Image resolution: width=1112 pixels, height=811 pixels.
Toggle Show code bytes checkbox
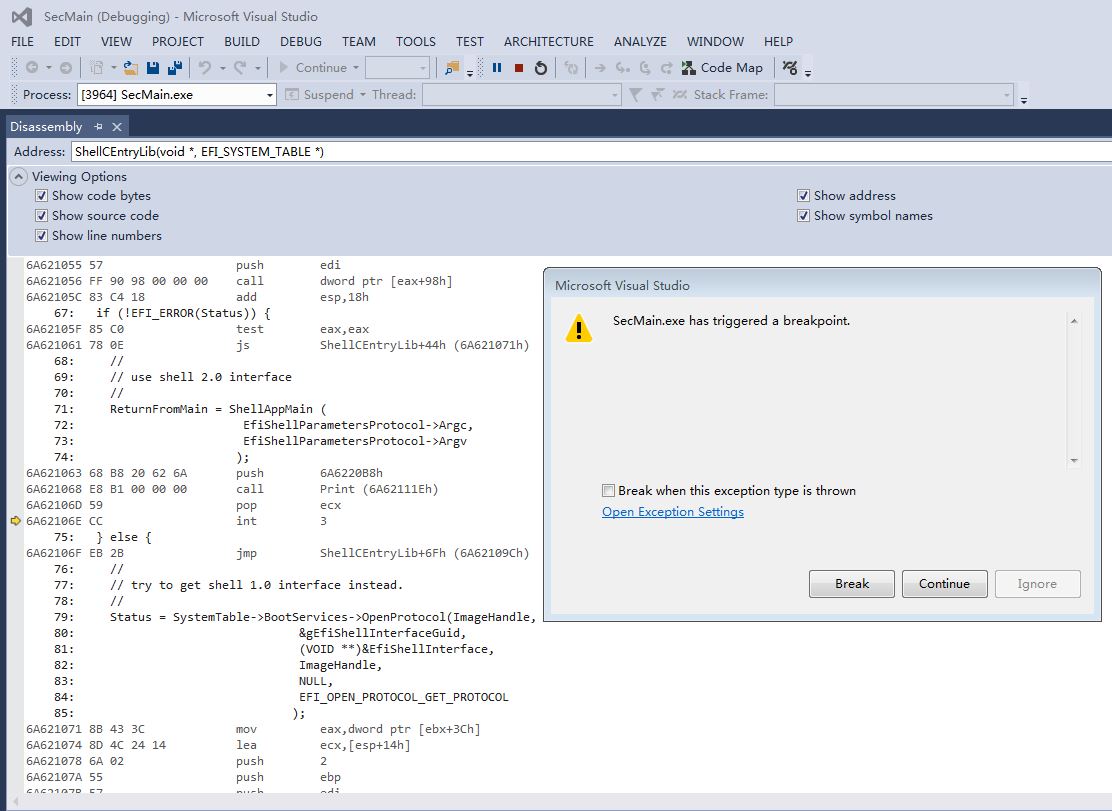coord(42,196)
